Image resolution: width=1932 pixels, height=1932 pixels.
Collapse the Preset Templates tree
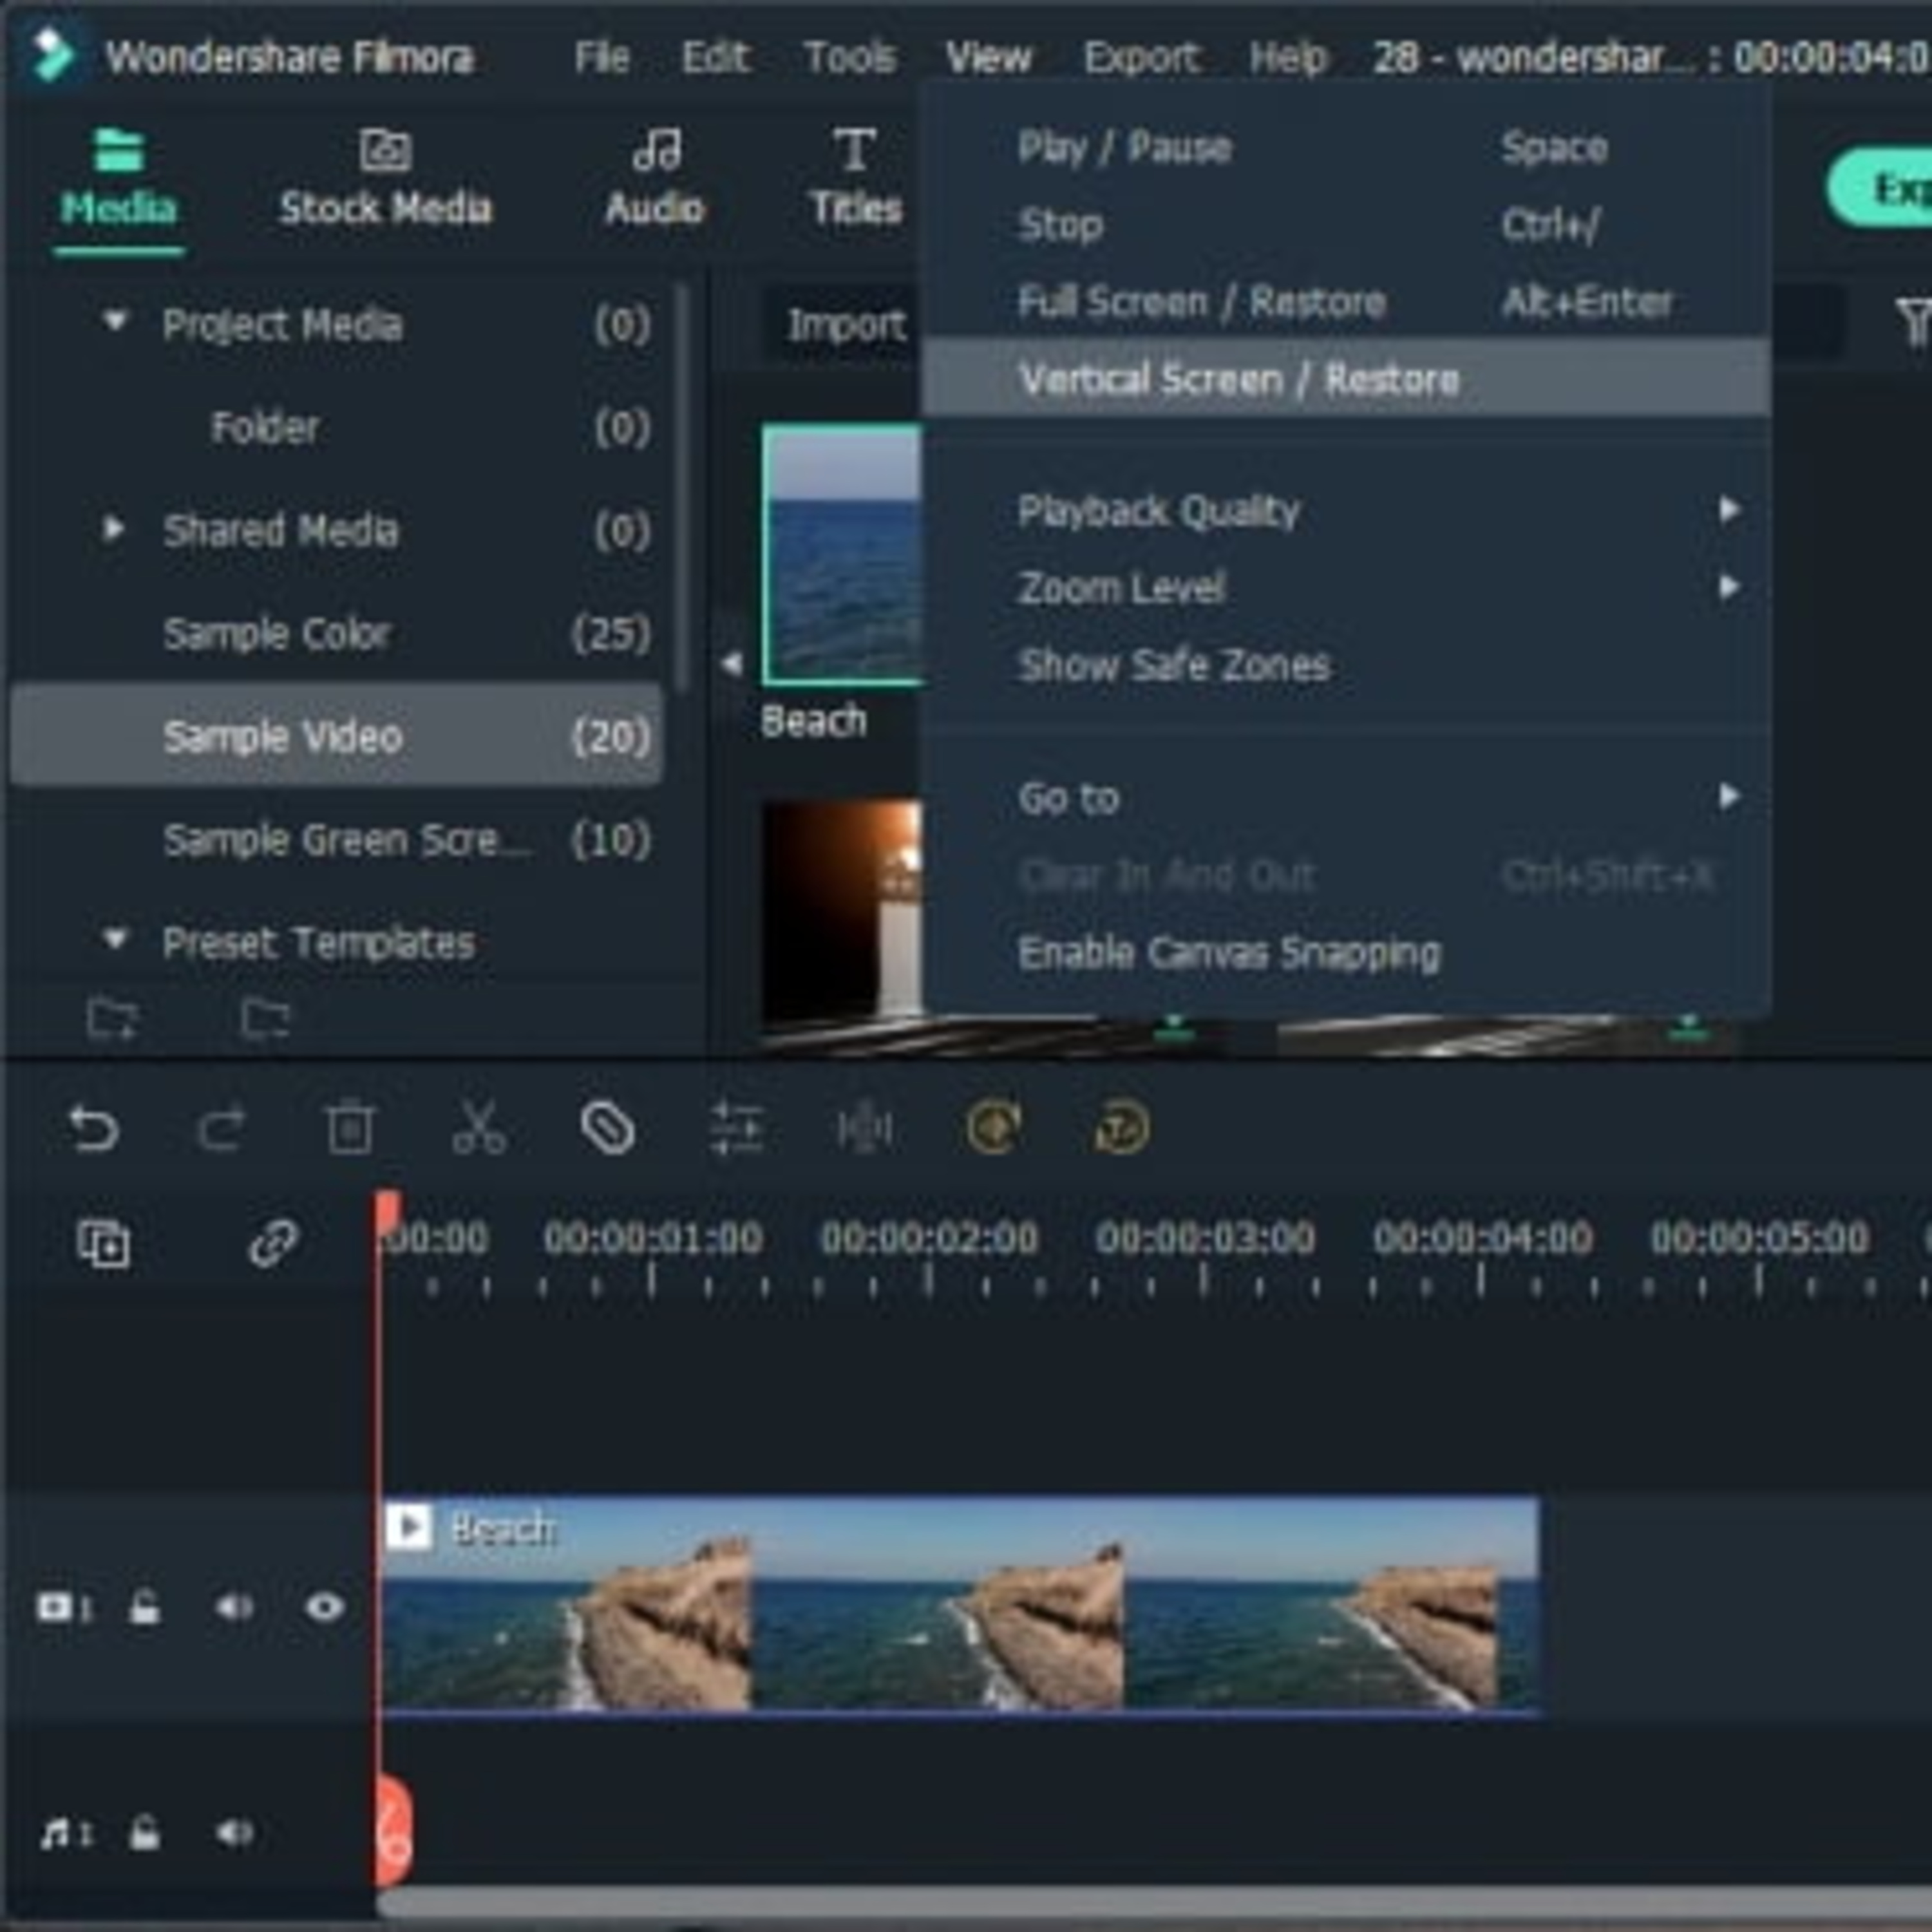coord(115,939)
